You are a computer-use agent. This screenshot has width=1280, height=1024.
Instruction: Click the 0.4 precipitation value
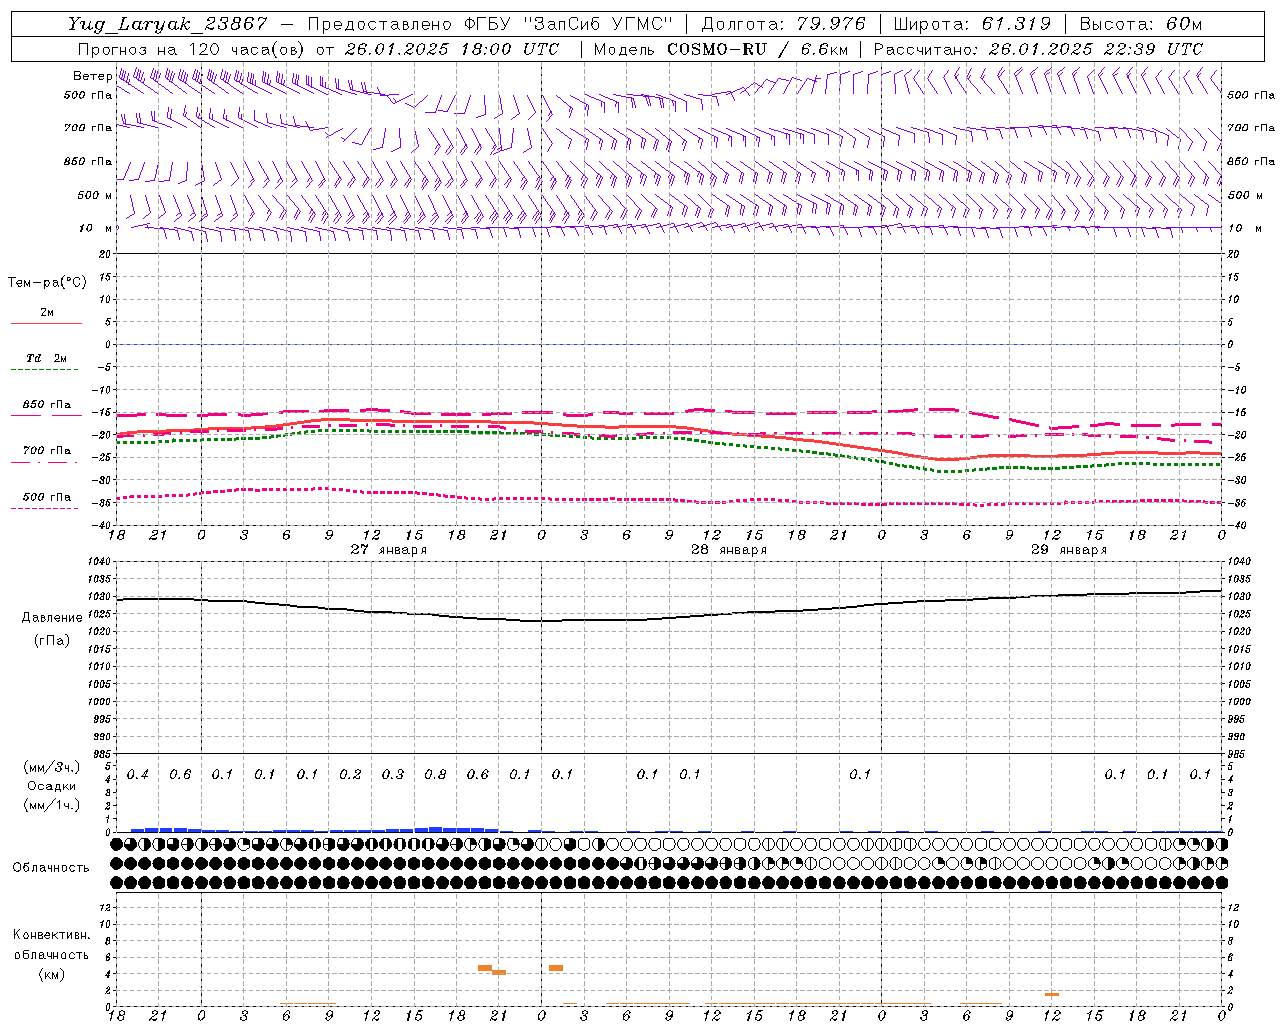coord(138,775)
